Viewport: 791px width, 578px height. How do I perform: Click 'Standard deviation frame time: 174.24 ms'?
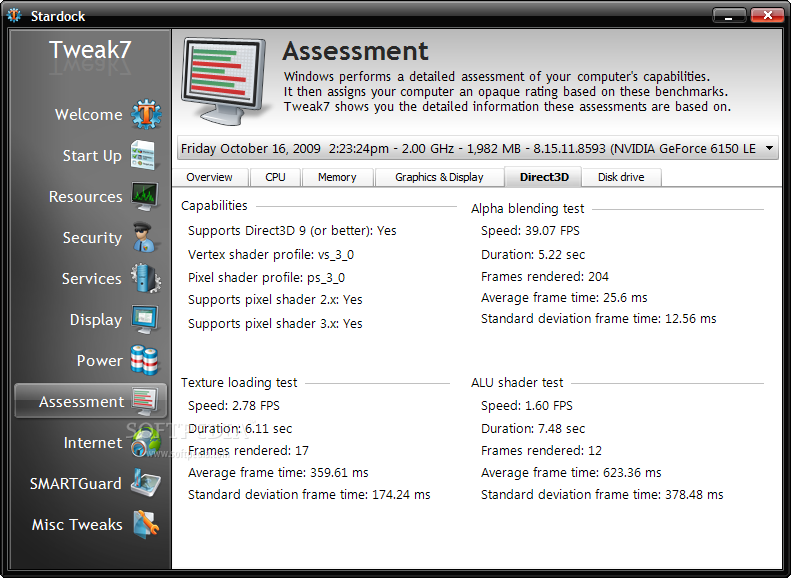click(309, 495)
